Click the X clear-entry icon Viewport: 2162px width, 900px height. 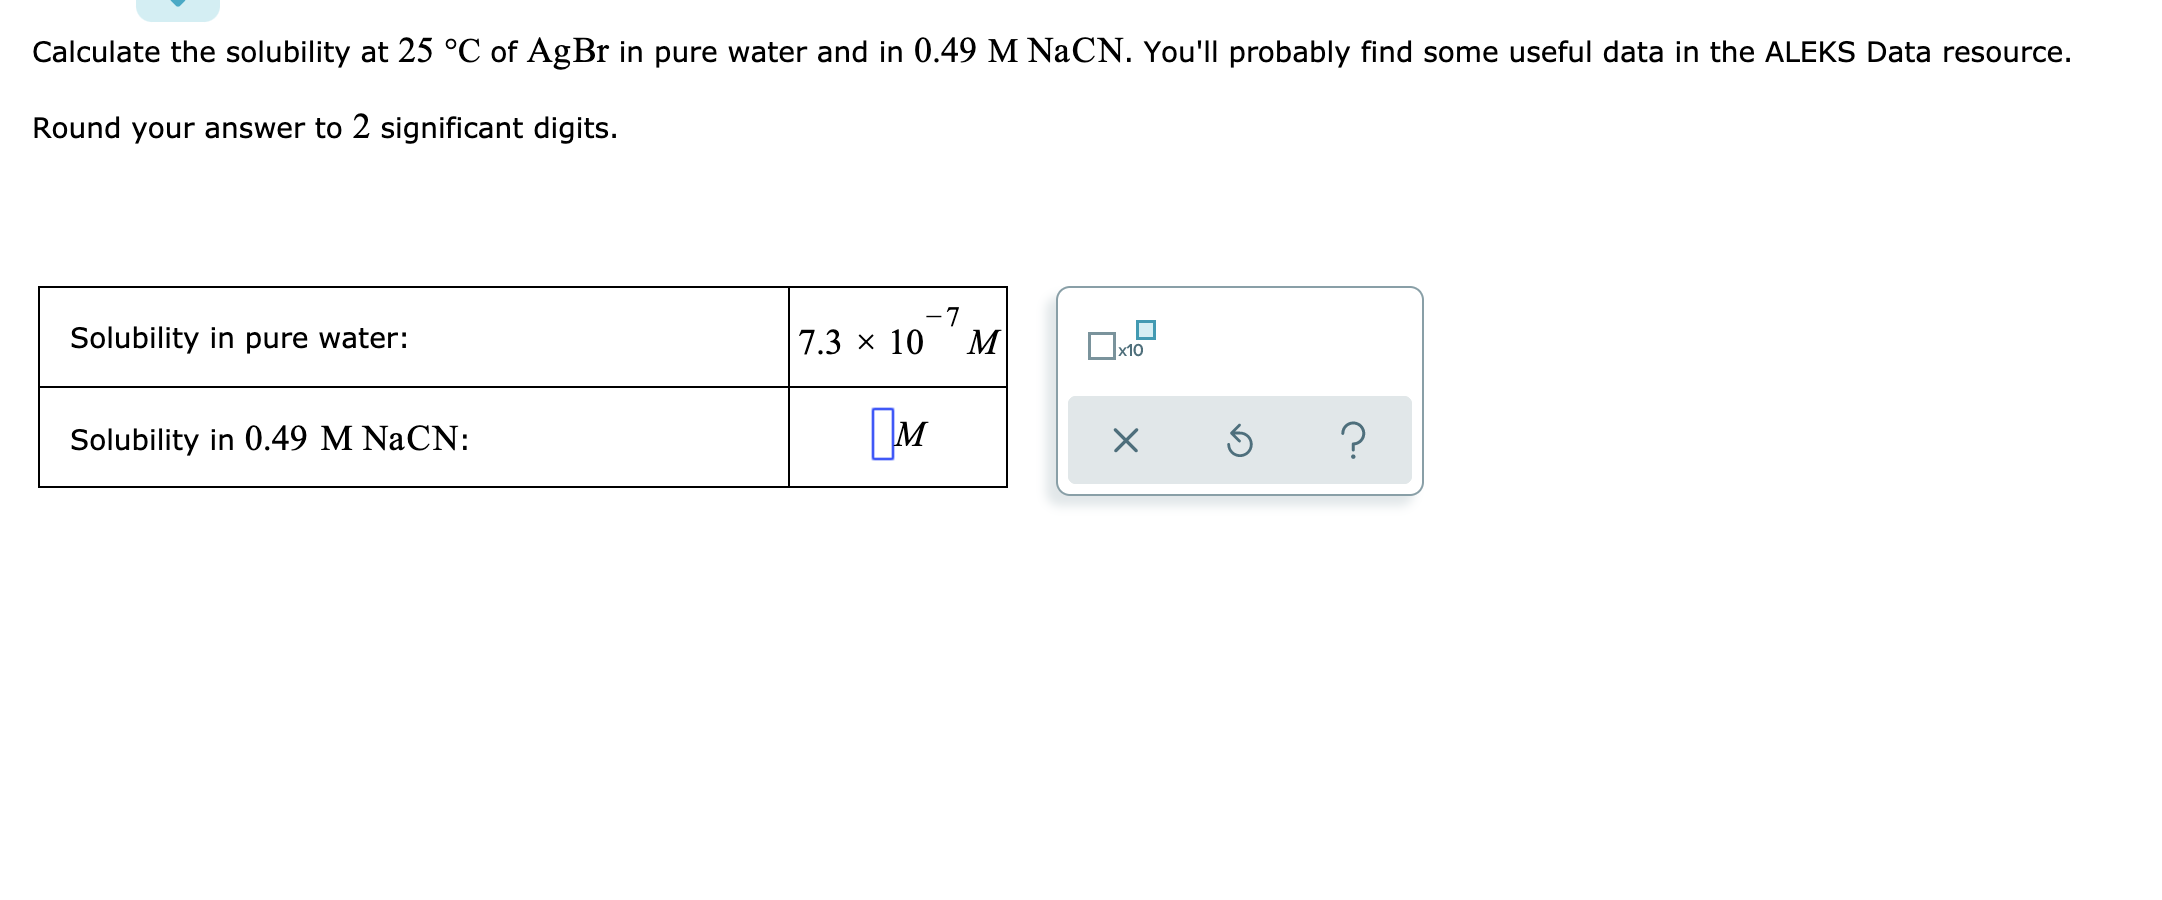point(1125,441)
